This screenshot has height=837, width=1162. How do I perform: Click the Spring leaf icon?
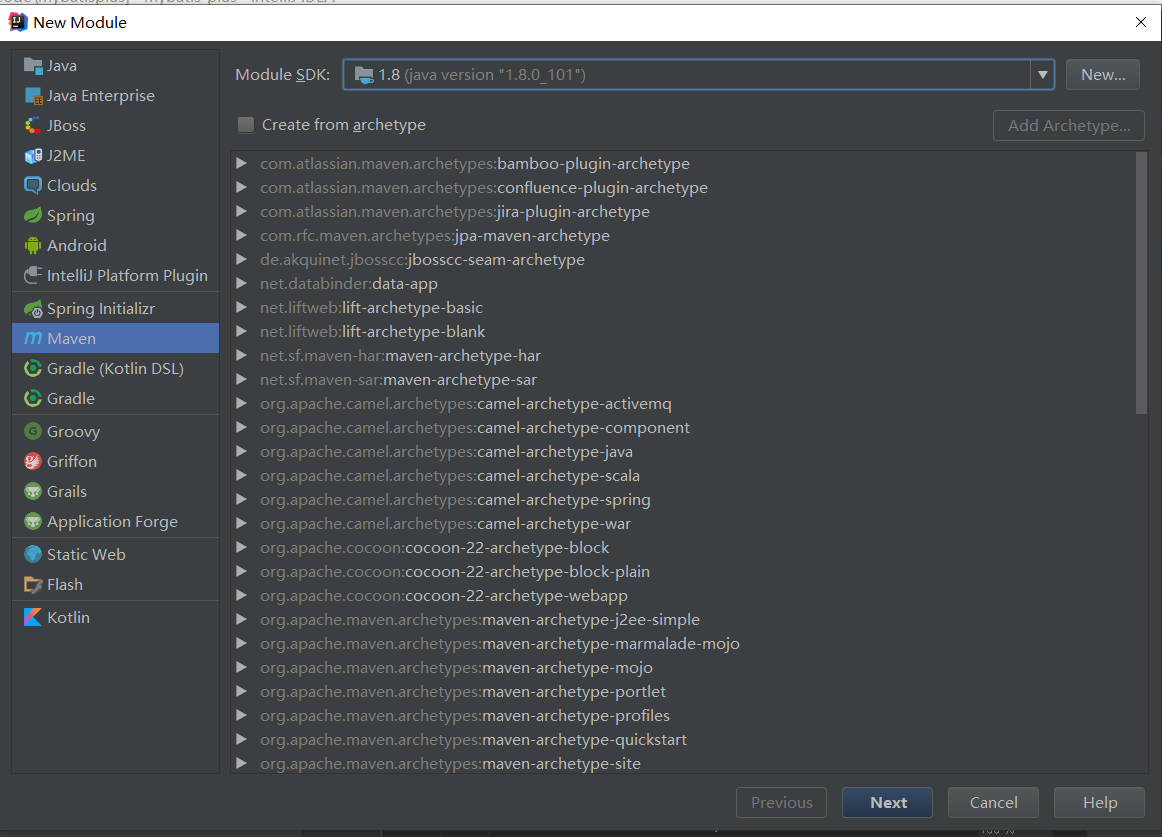tap(33, 216)
